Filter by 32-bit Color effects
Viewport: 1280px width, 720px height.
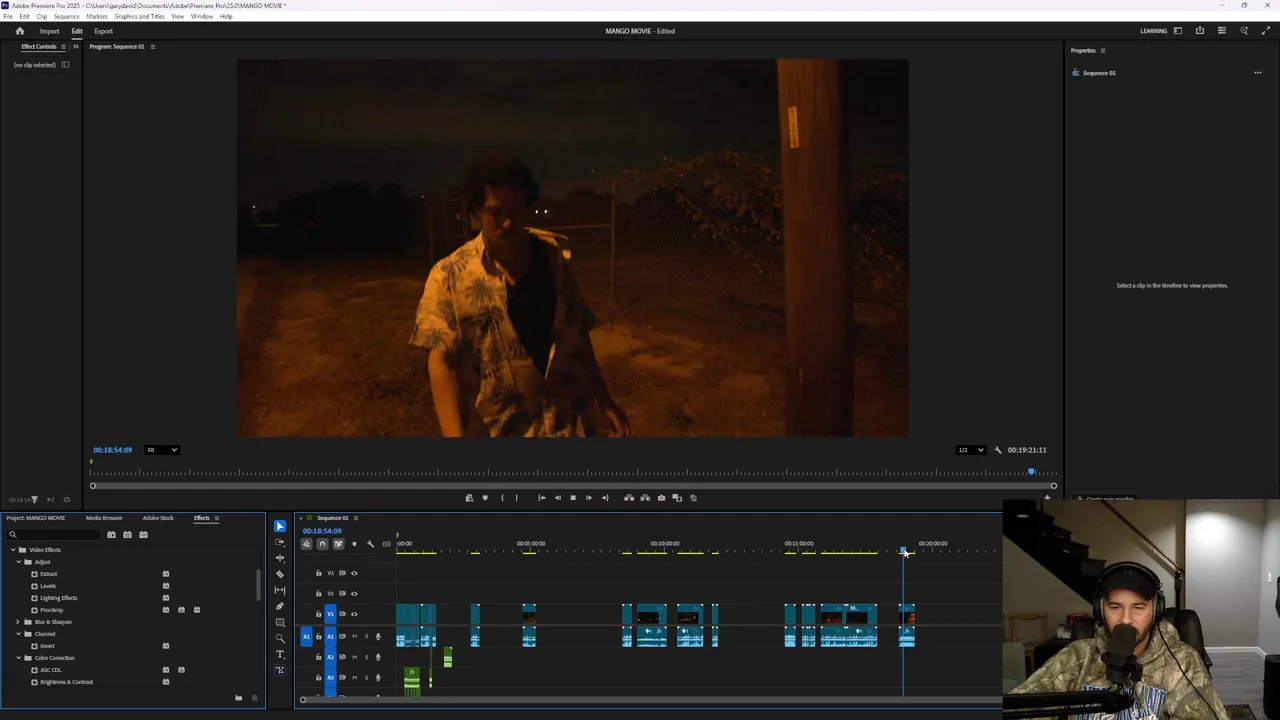(x=127, y=535)
